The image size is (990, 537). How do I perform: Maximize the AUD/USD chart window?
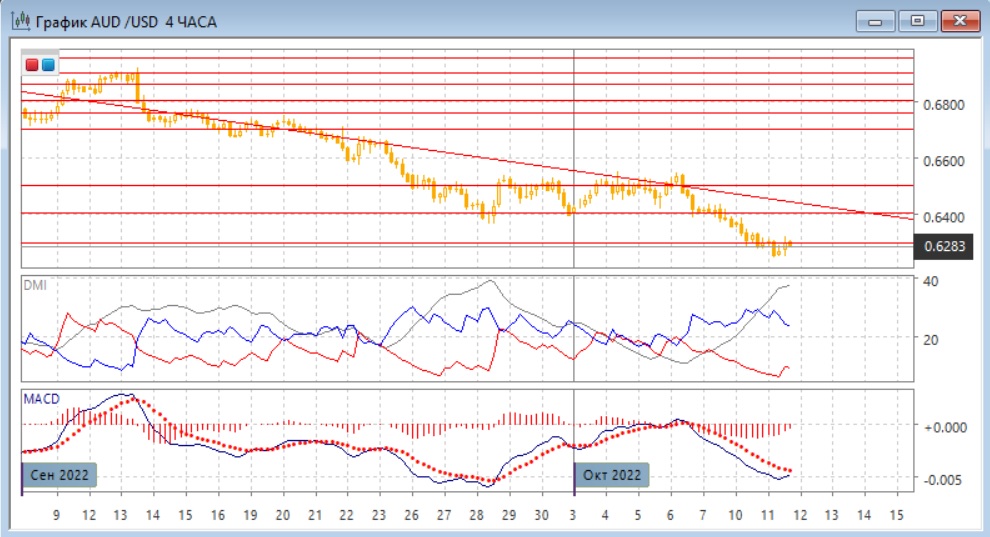[915, 21]
